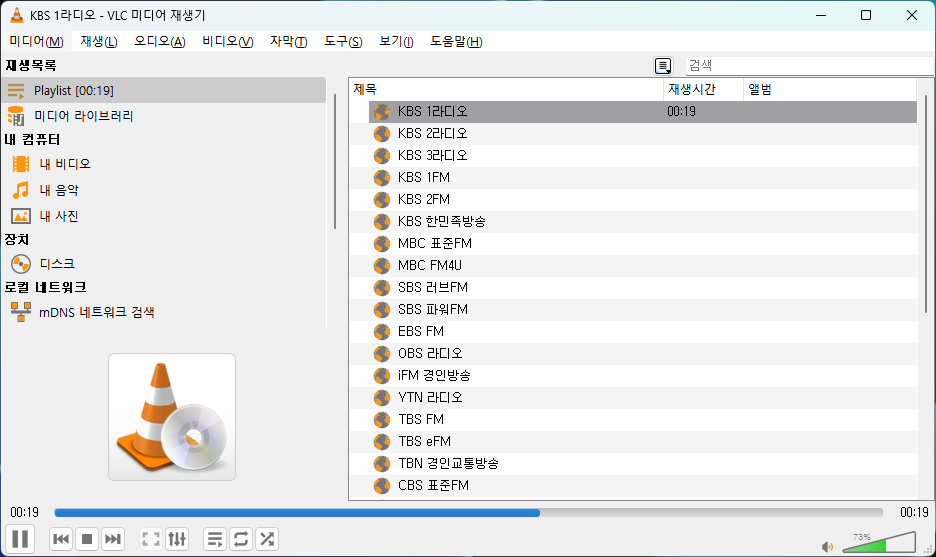This screenshot has width=936, height=557.
Task: Click the globe icon beside MBC FM4U
Action: [x=382, y=266]
